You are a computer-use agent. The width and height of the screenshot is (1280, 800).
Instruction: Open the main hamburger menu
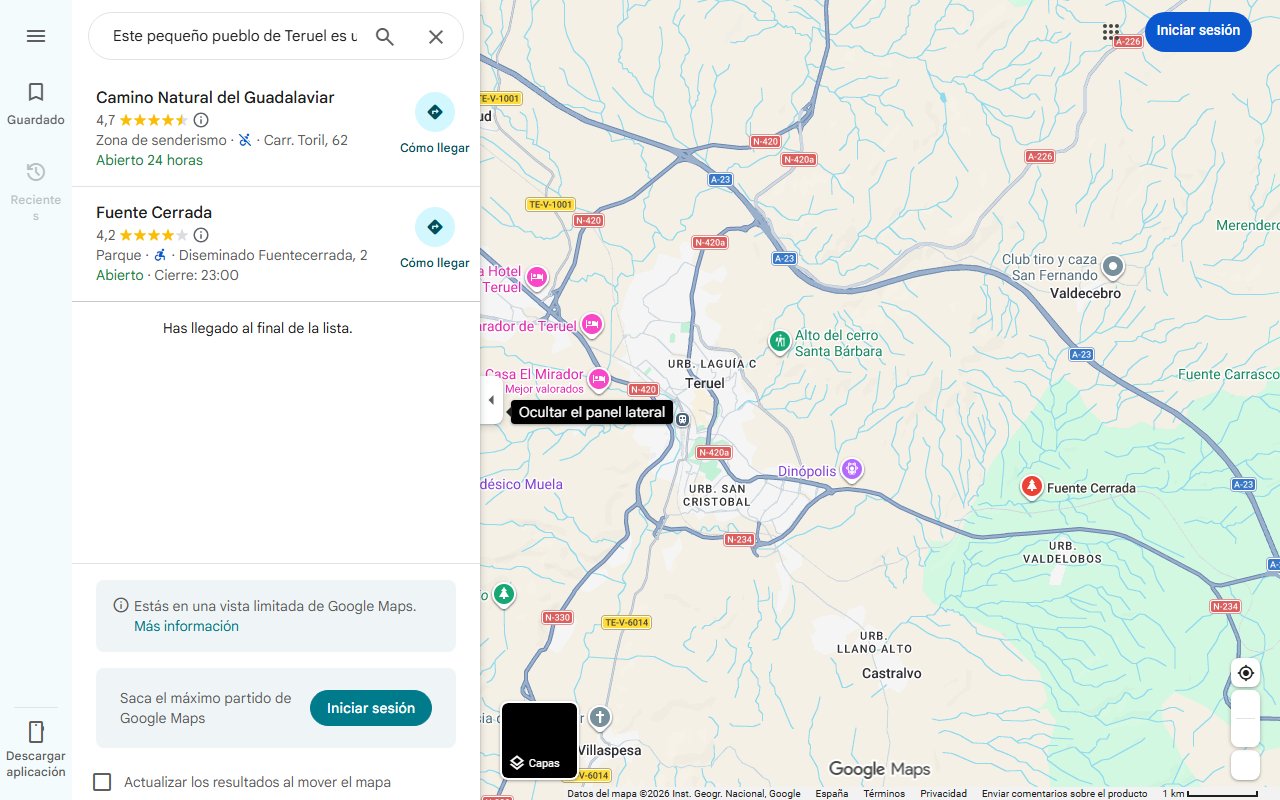coord(36,36)
